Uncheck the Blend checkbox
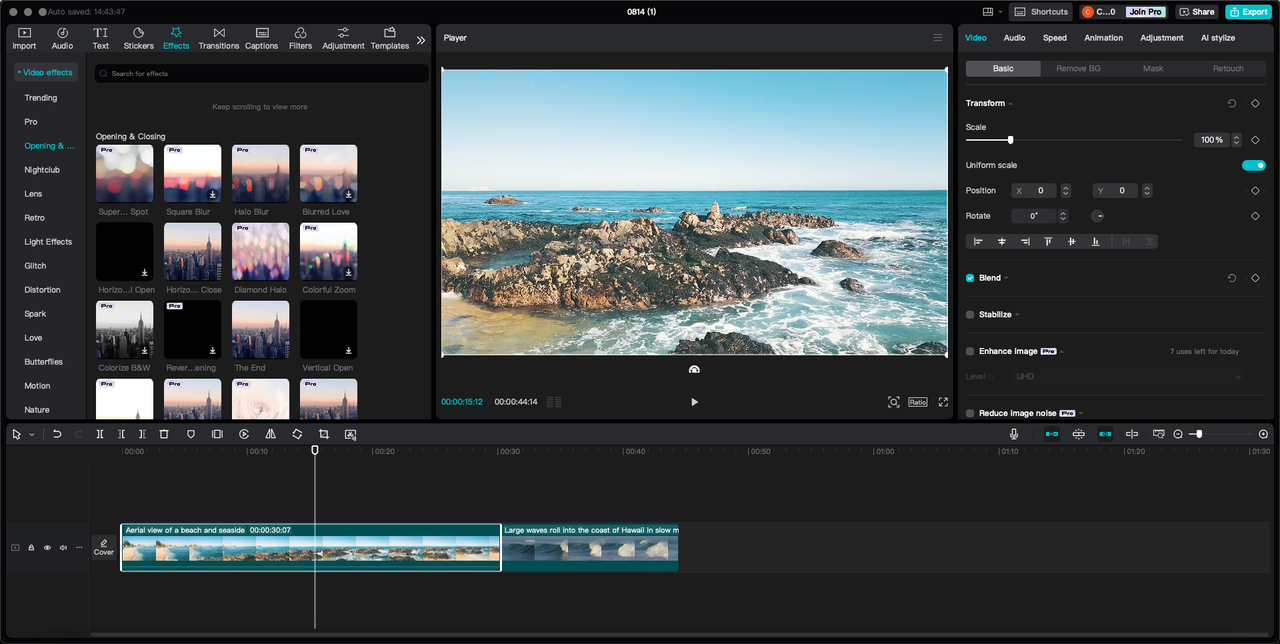 [x=970, y=278]
